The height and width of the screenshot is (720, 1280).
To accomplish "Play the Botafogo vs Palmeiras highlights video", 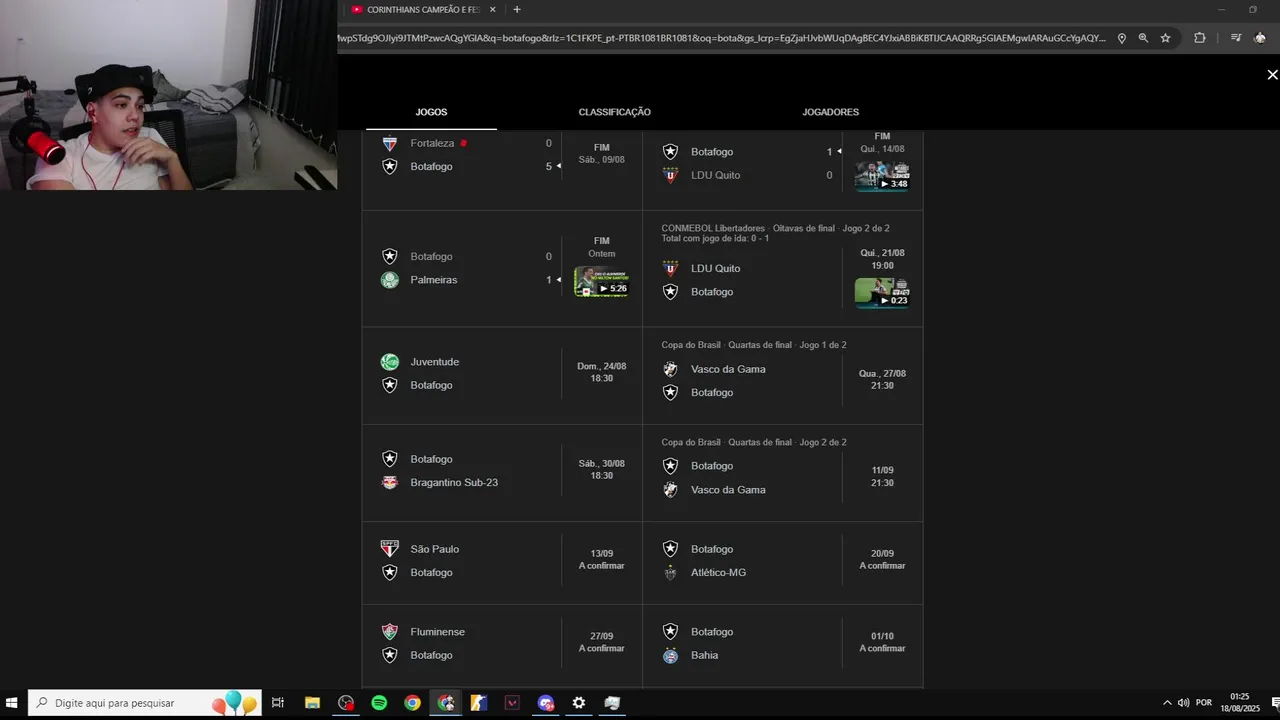I will point(601,282).
